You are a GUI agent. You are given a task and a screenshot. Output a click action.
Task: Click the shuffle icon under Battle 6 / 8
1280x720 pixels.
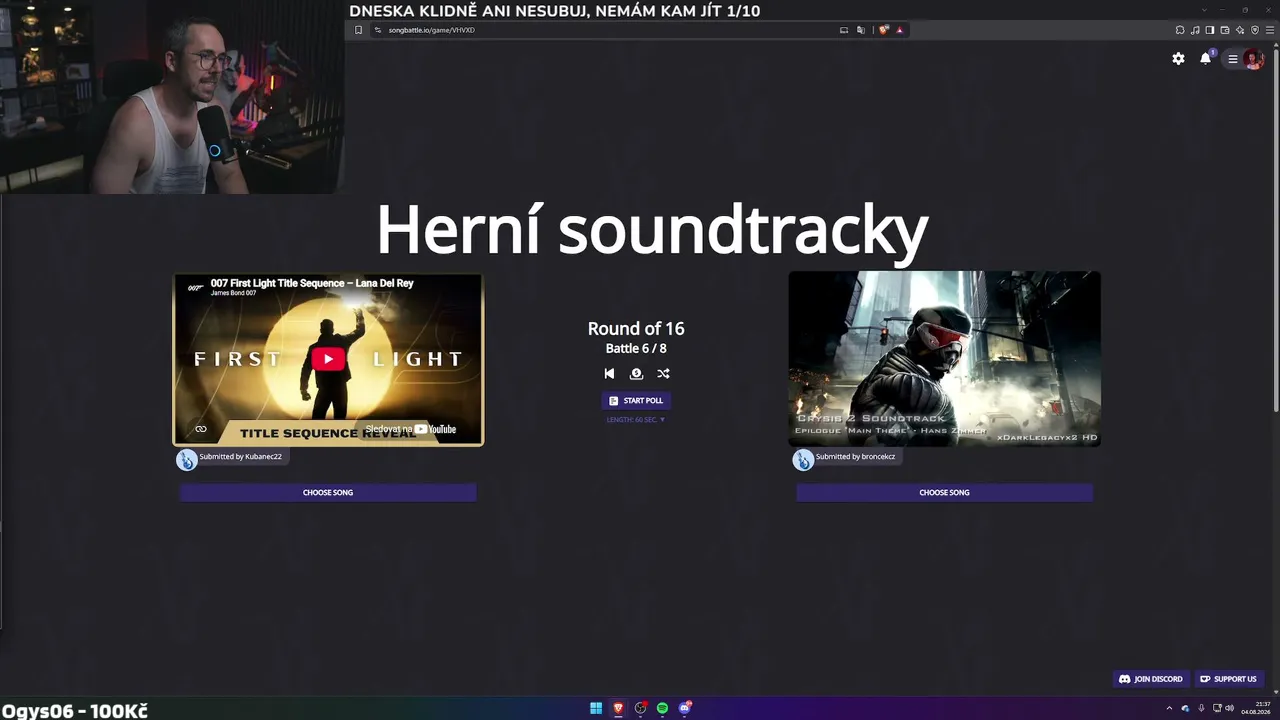pos(663,374)
